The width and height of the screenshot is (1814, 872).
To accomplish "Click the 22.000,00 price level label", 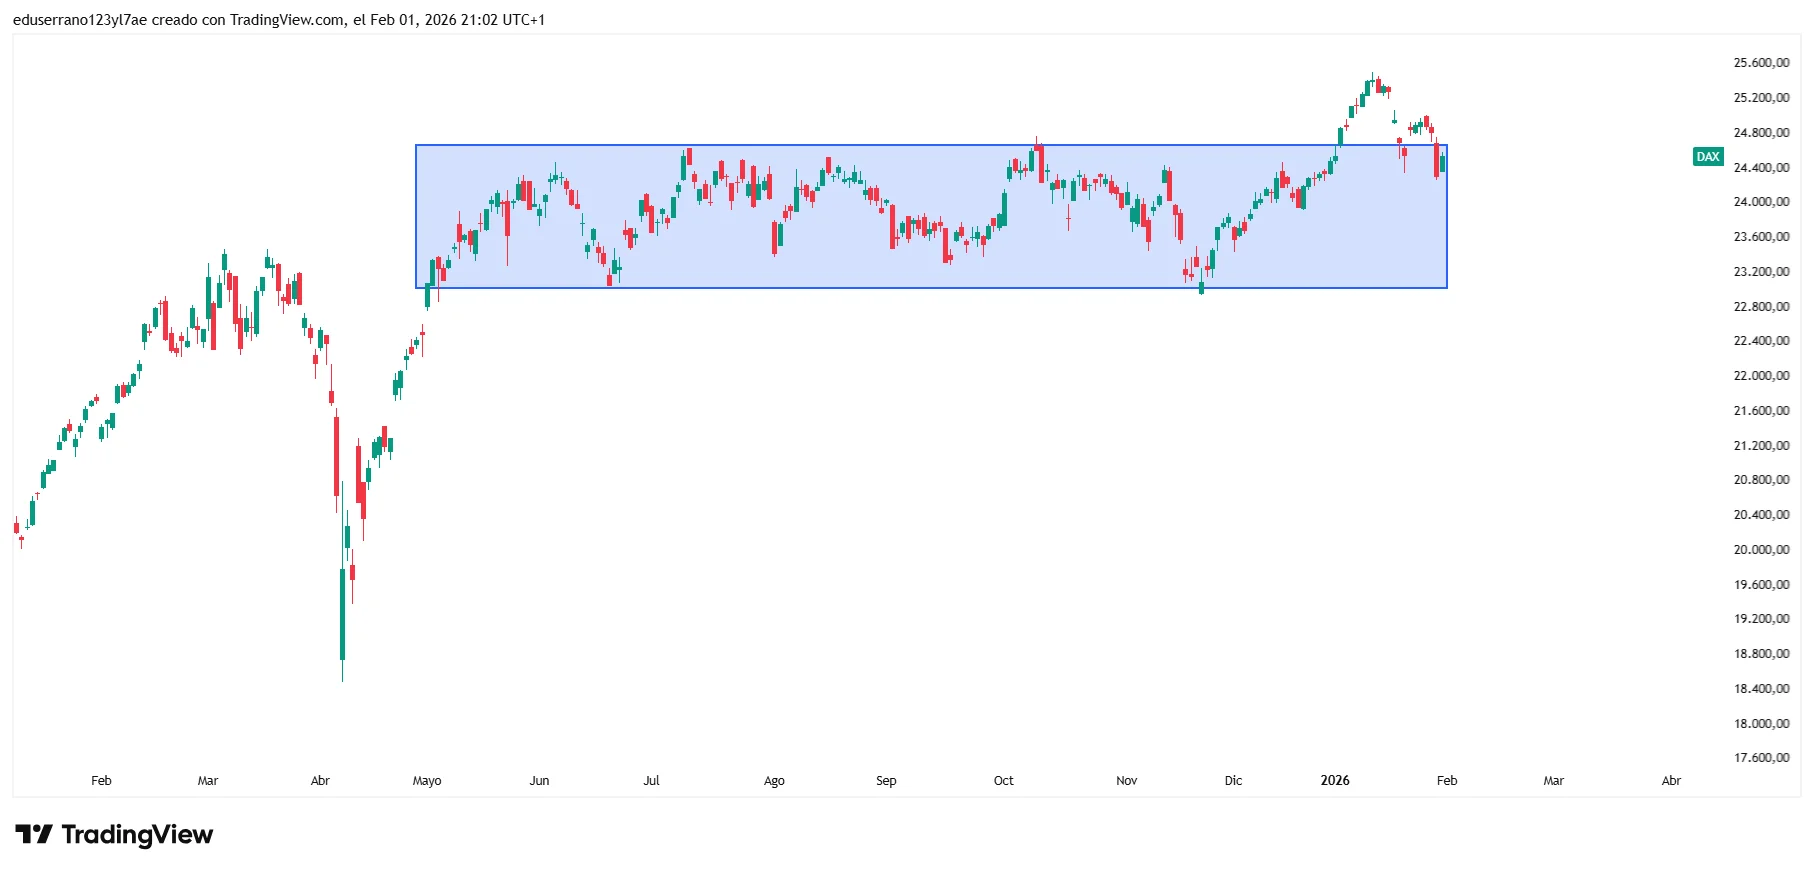I will [x=1761, y=376].
